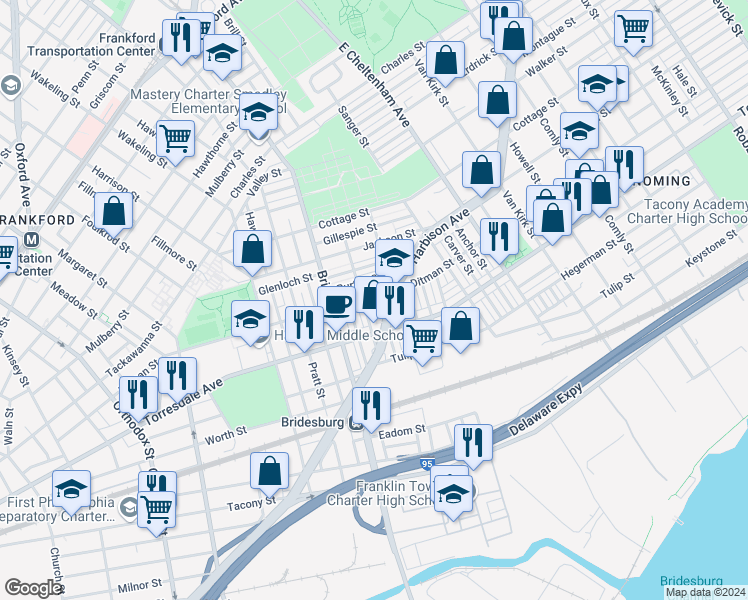The width and height of the screenshot is (748, 600).
Task: Click the Eadom St label
Action: 402,432
